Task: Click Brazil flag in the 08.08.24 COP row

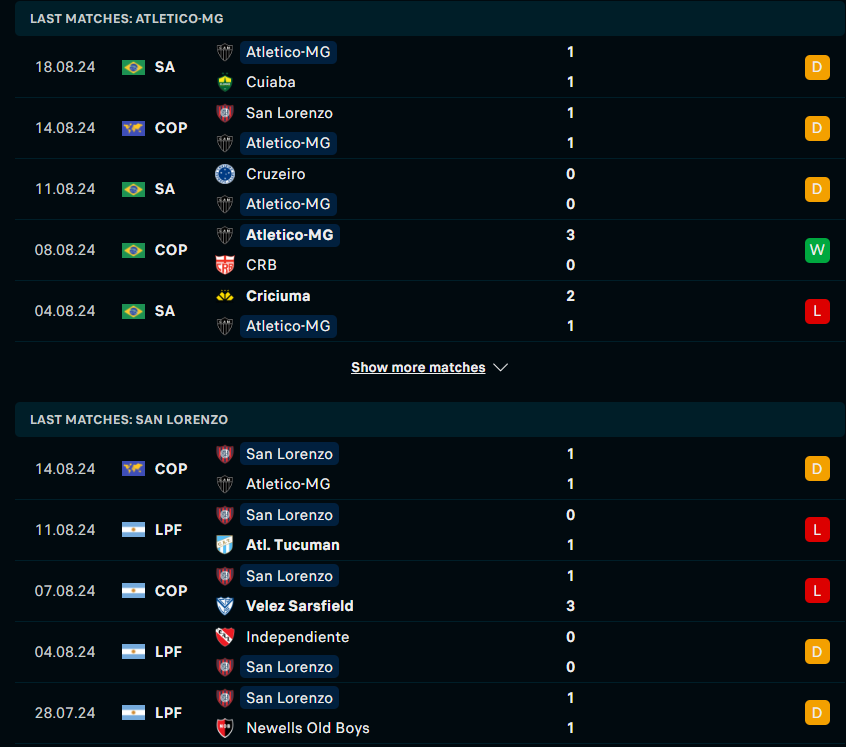Action: pyautogui.click(x=133, y=250)
